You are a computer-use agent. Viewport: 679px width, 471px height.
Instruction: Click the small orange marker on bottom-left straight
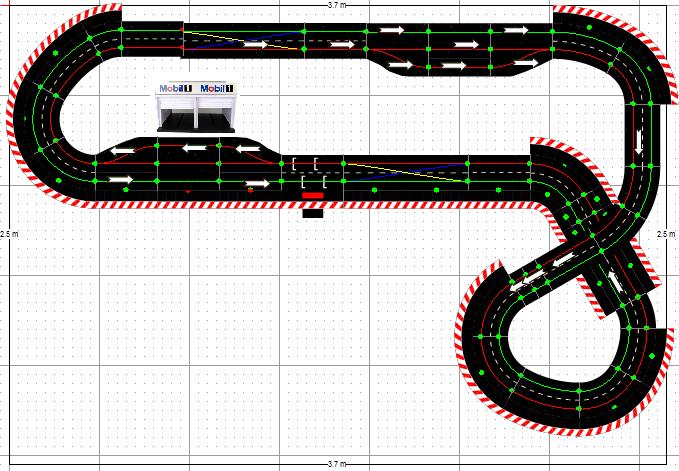click(250, 189)
